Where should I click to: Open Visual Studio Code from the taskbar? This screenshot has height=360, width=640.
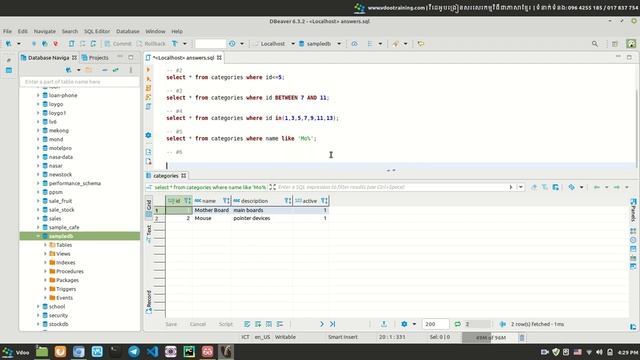(152, 351)
